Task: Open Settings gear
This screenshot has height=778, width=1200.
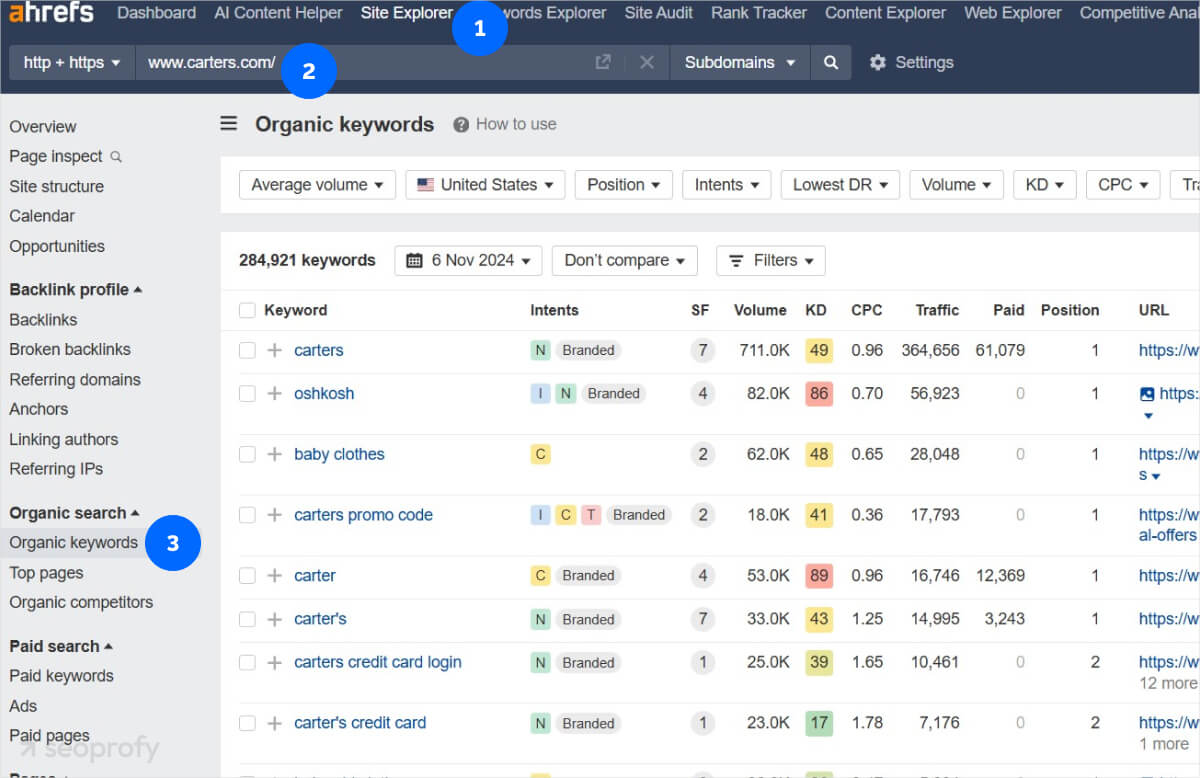Action: point(878,62)
